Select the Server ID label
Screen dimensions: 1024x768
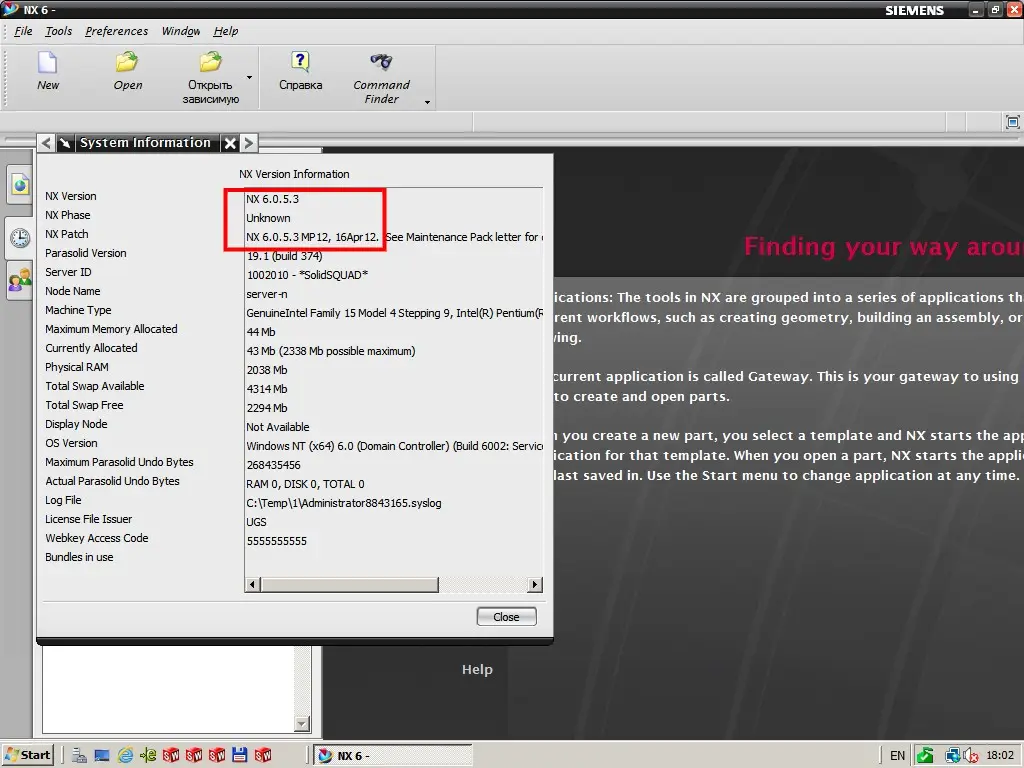tap(68, 272)
